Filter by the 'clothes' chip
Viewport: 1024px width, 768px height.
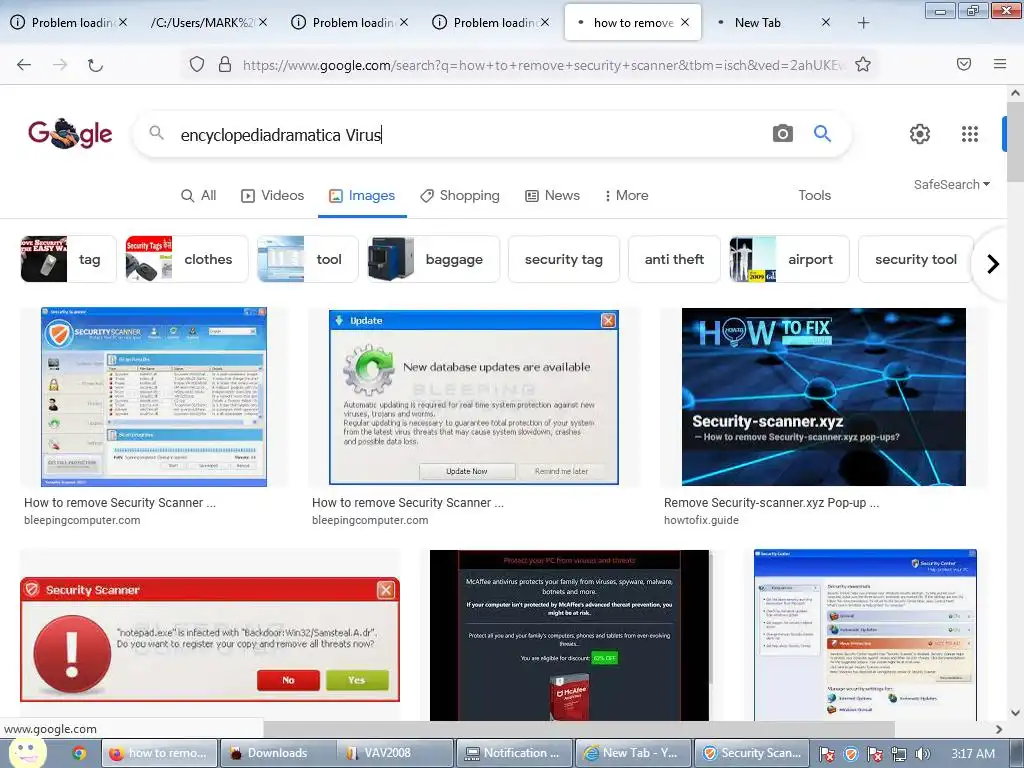pyautogui.click(x=187, y=259)
